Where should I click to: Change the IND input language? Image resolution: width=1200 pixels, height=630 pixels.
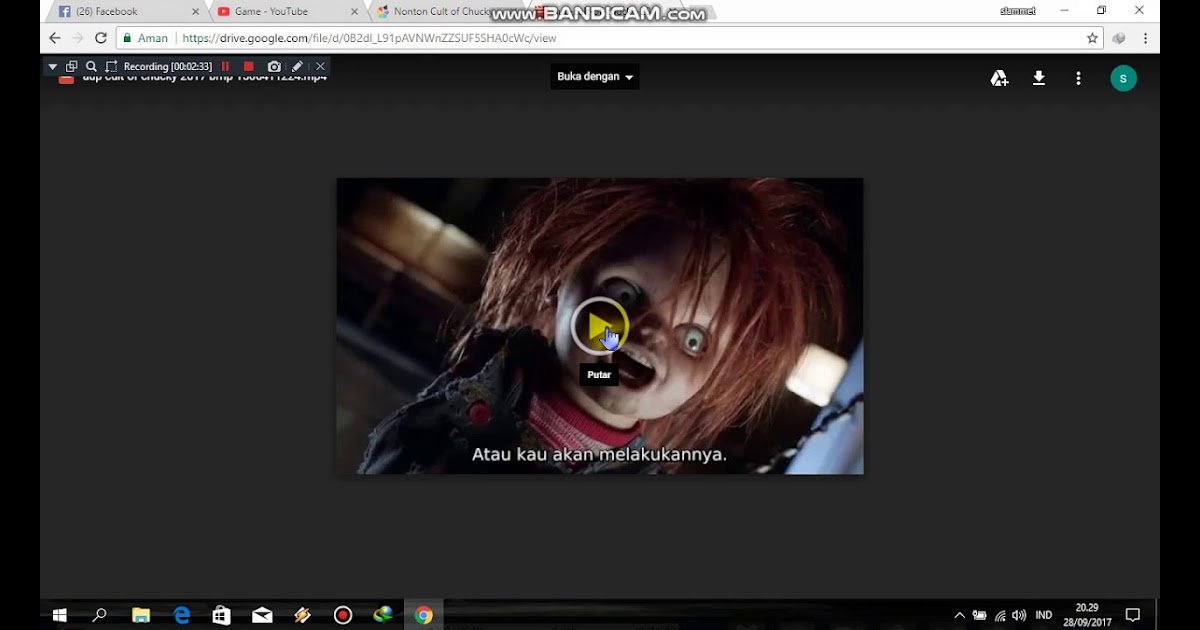[1043, 615]
